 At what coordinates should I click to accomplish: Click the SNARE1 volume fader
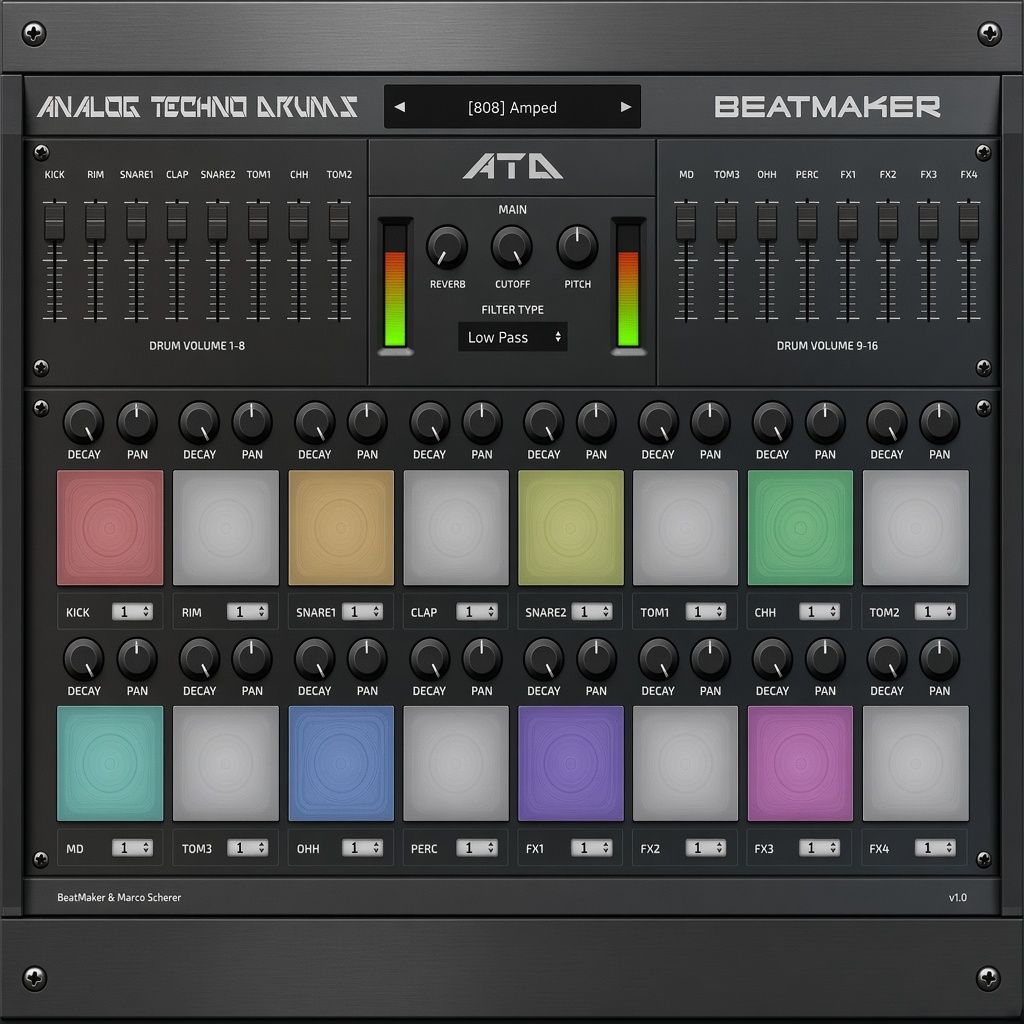point(136,222)
